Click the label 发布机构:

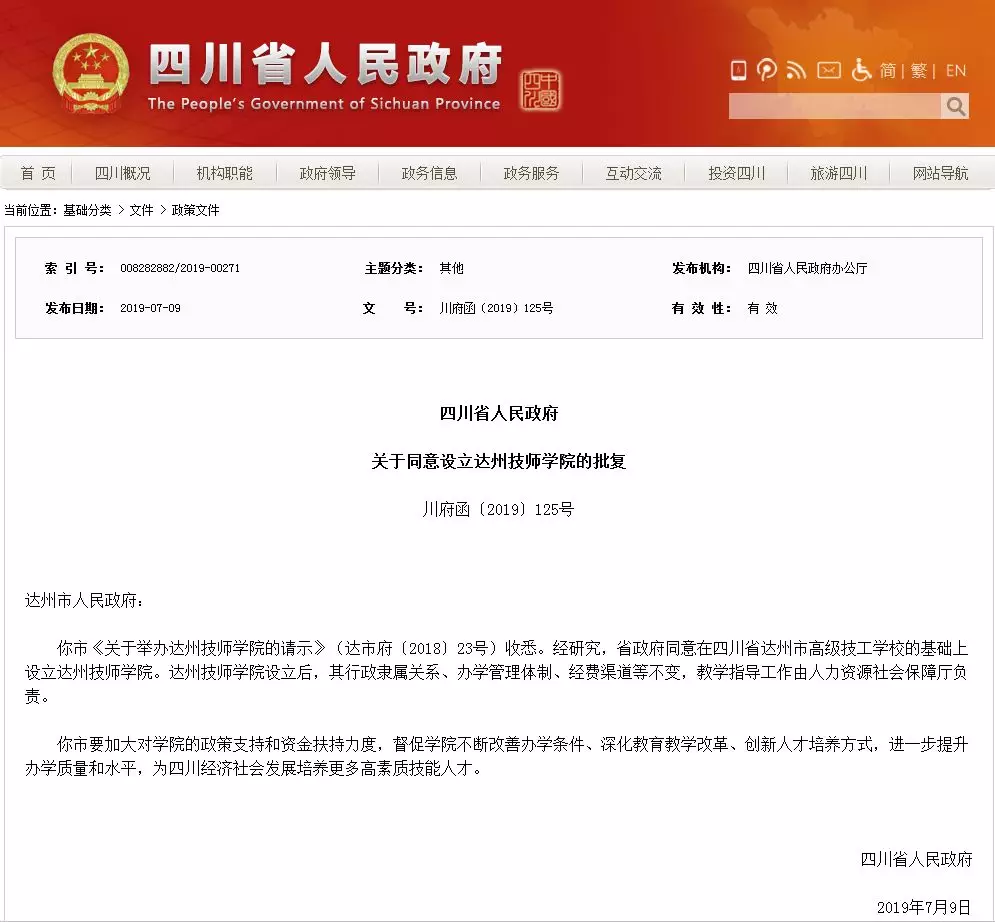tap(702, 268)
